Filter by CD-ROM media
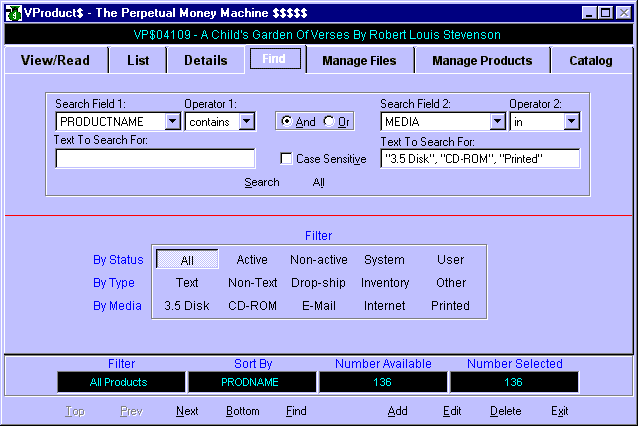Image resolution: width=638 pixels, height=426 pixels. point(252,306)
